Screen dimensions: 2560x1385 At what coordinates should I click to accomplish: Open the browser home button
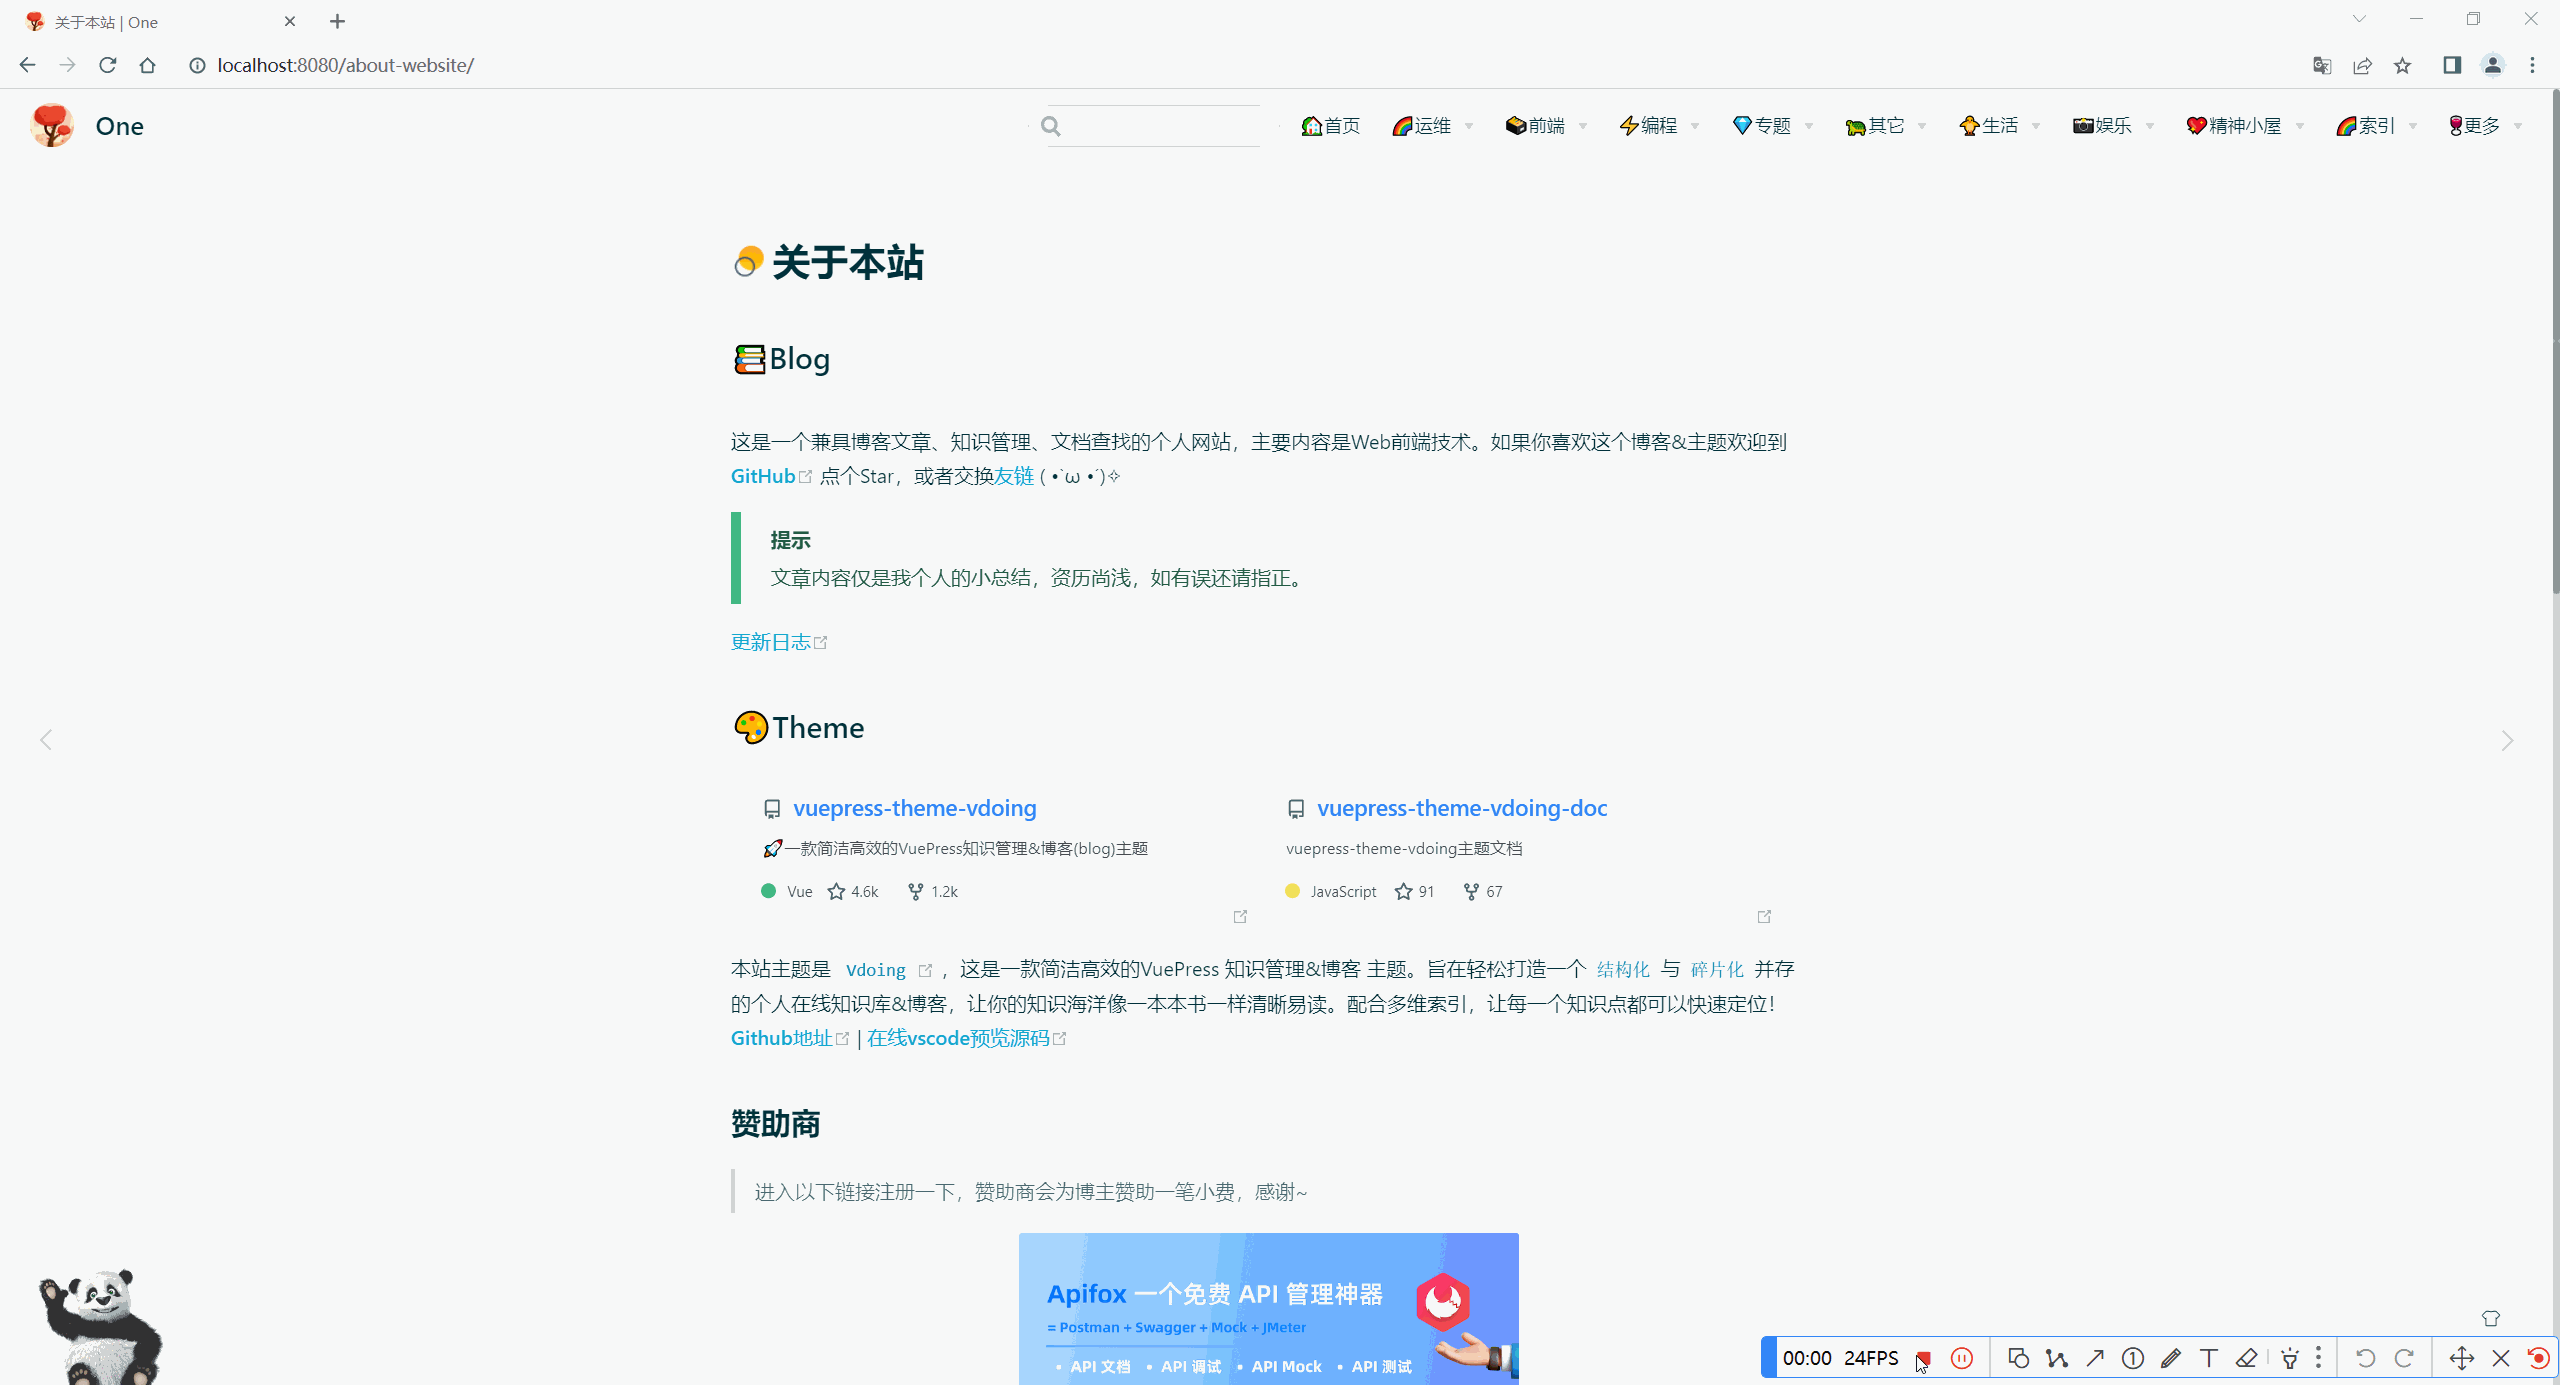tap(147, 65)
